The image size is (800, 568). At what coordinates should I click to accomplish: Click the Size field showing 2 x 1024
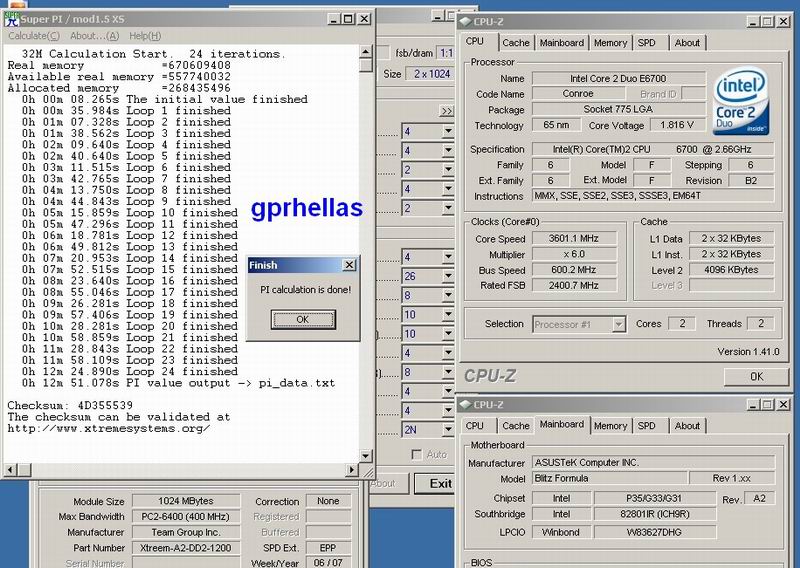pos(431,74)
